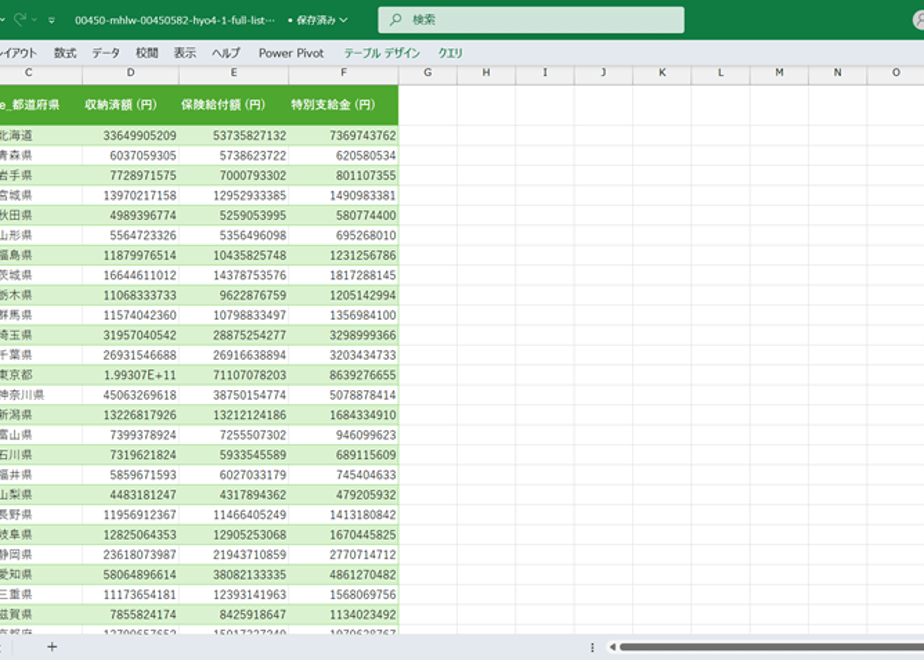
Task: Click the 保険給付額 (円) table header
Action: [x=234, y=105]
